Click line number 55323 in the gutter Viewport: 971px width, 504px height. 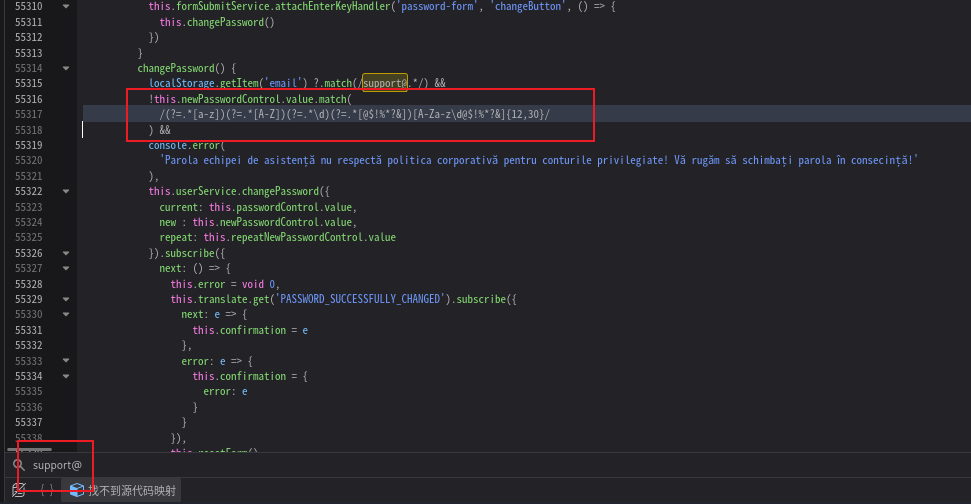pos(28,207)
